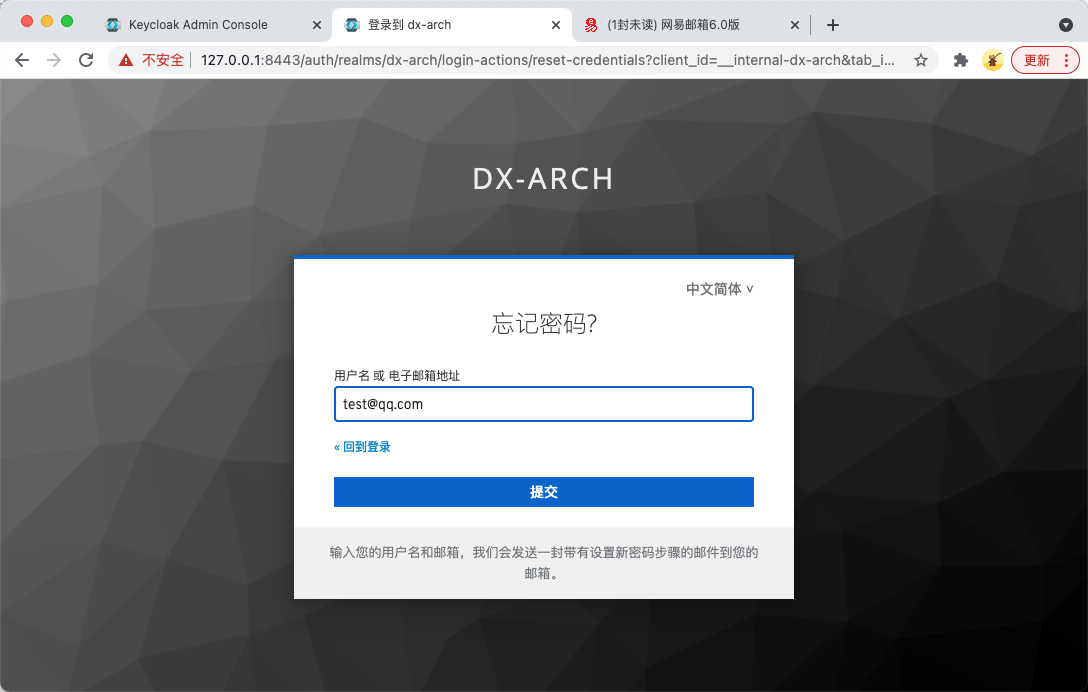
Task: Click the red macOS close window button
Action: (x=27, y=22)
